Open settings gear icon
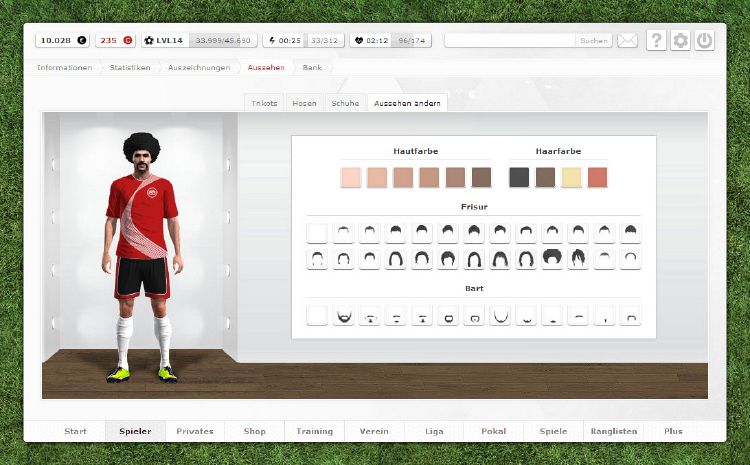Screen dimensions: 750x465 [x=681, y=41]
